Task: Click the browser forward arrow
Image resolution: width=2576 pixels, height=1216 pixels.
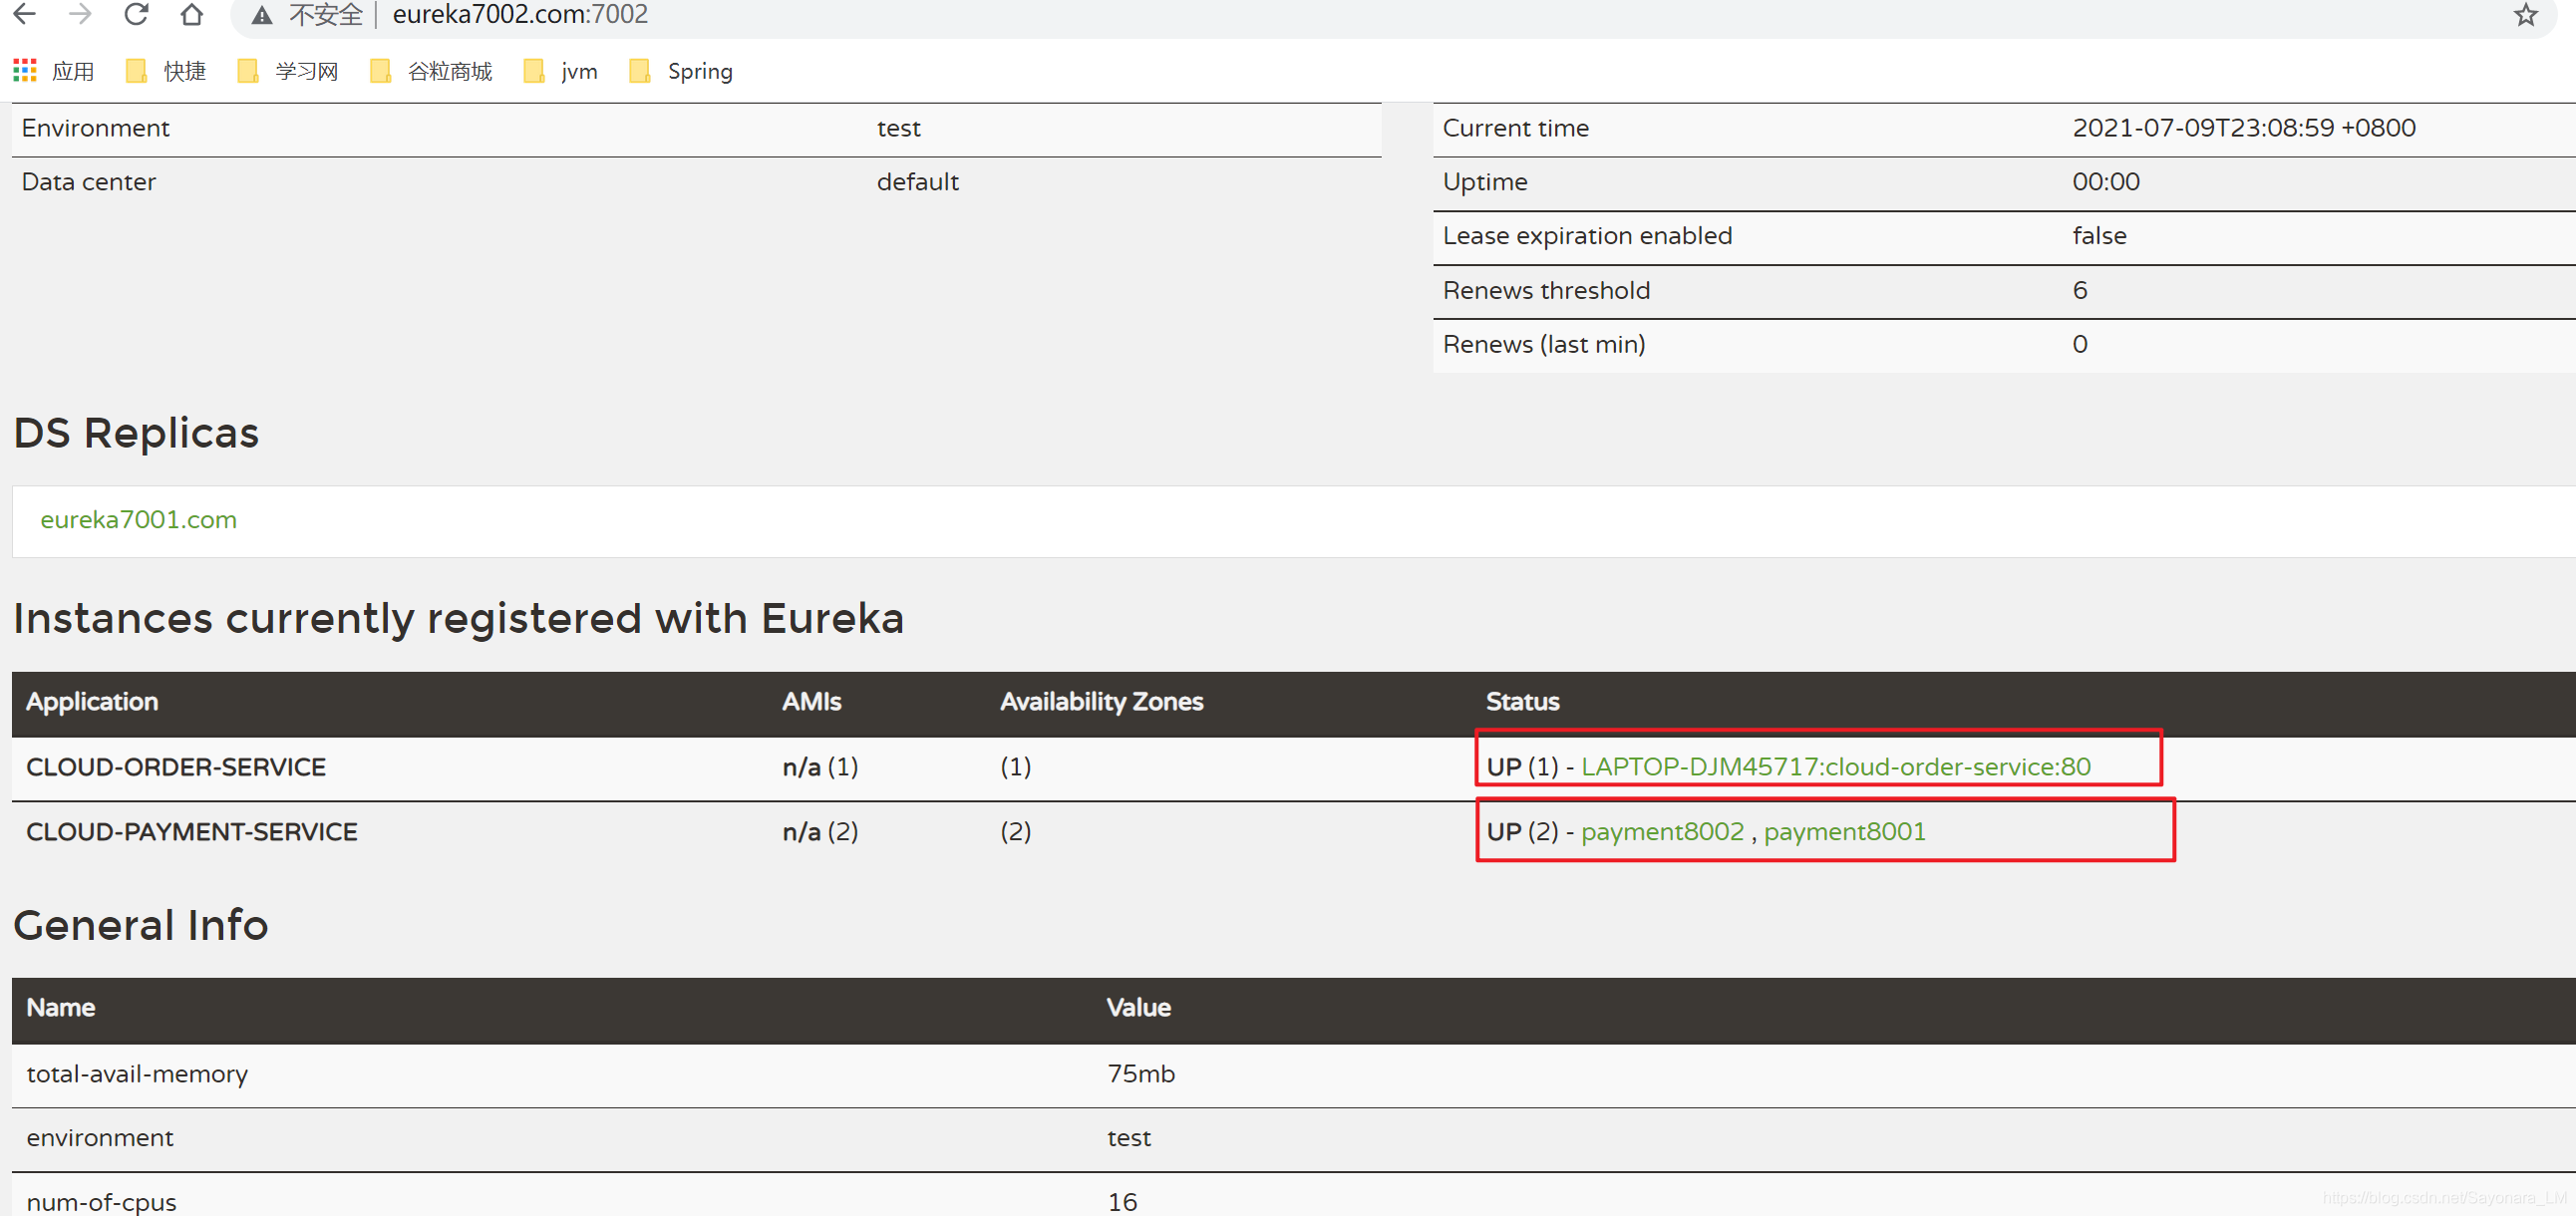Action: 81,14
